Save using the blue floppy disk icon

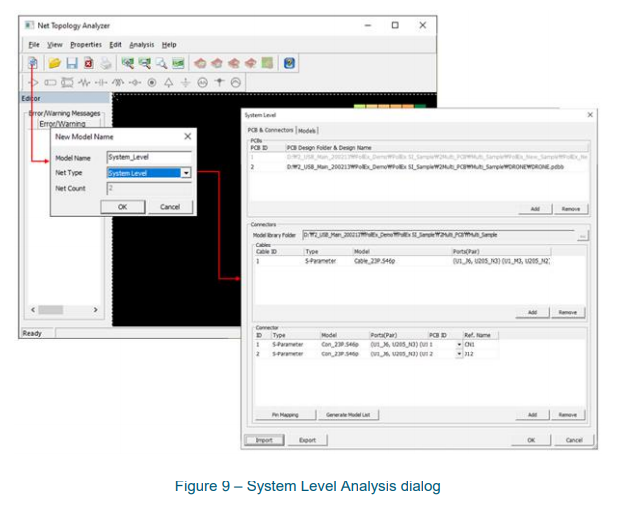[72, 63]
